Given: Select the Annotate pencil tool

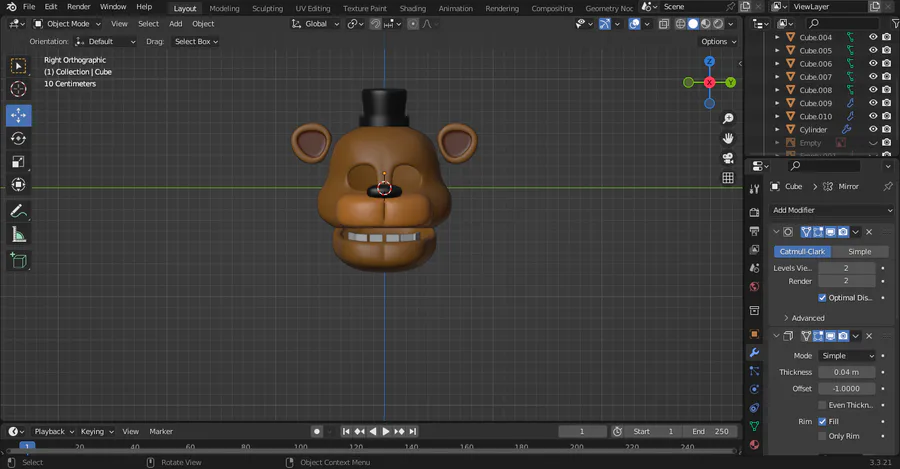Looking at the screenshot, I should 18,211.
